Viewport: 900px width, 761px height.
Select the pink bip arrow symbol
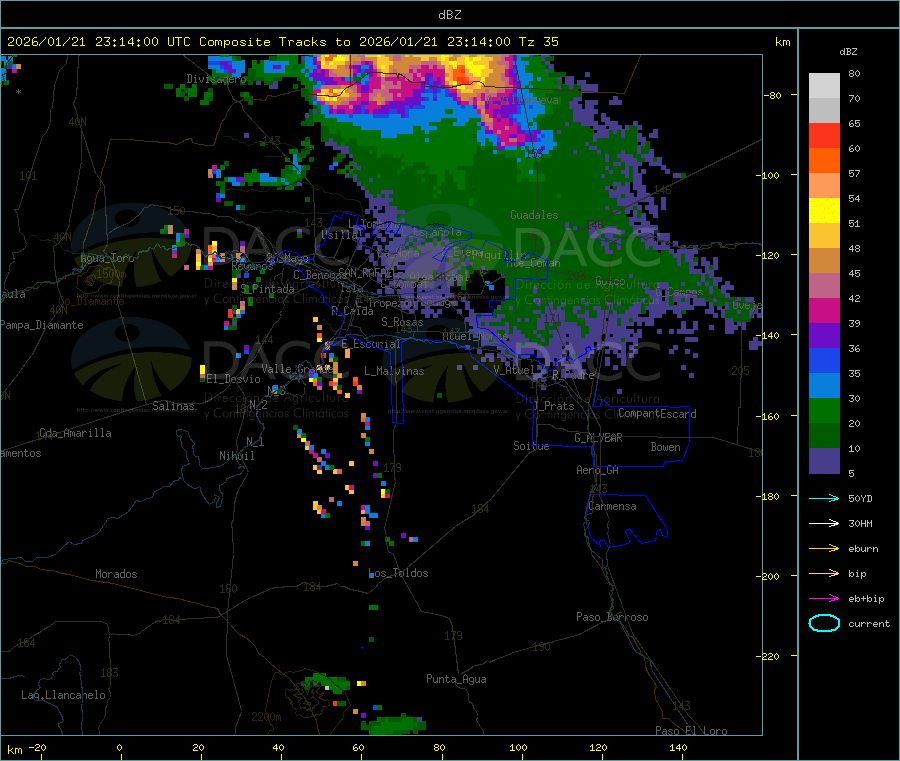click(824, 573)
